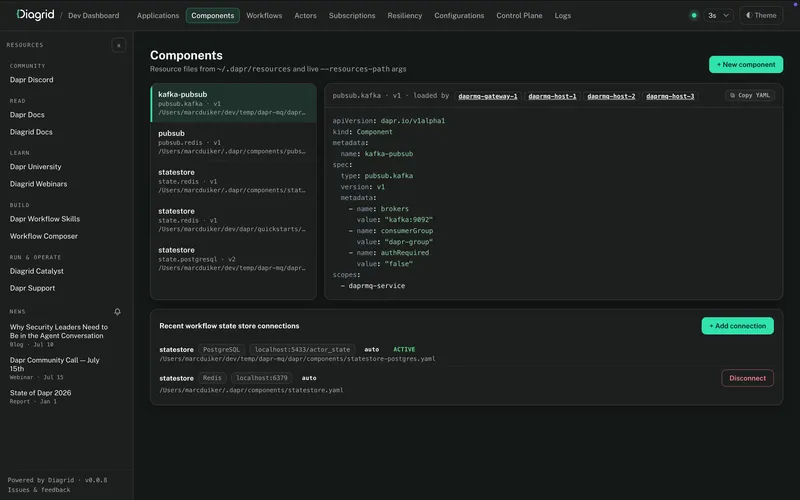Image resolution: width=800 pixels, height=500 pixels.
Task: Click the New component button
Action: [x=745, y=64]
